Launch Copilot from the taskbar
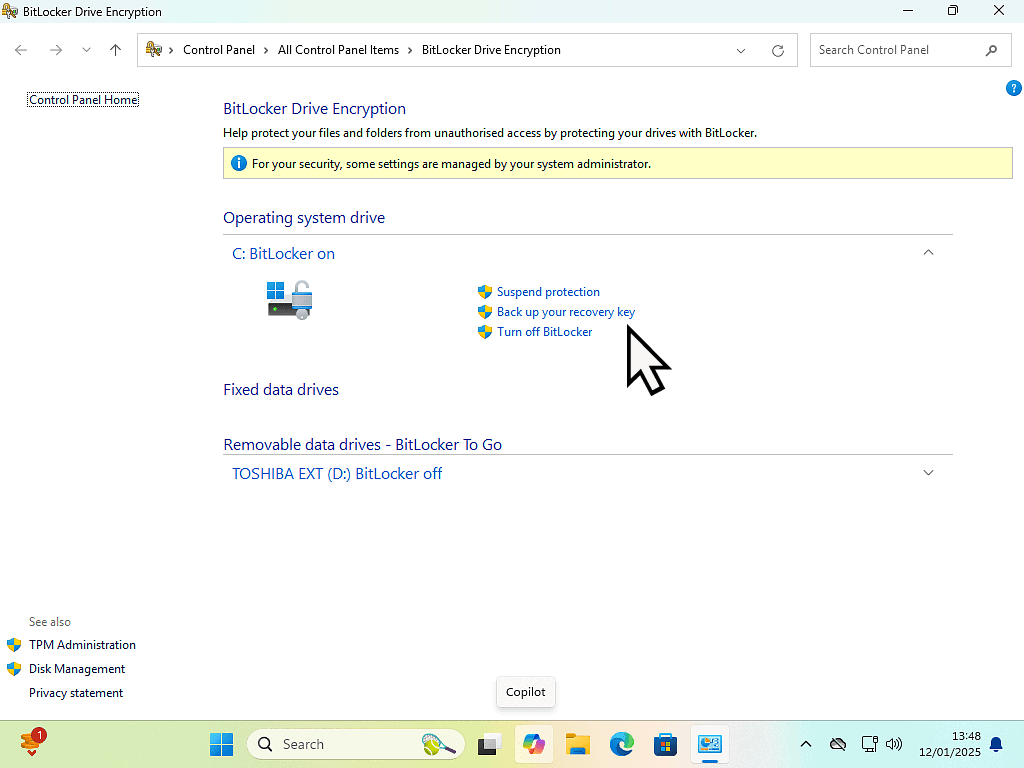Image resolution: width=1024 pixels, height=768 pixels. (x=534, y=744)
